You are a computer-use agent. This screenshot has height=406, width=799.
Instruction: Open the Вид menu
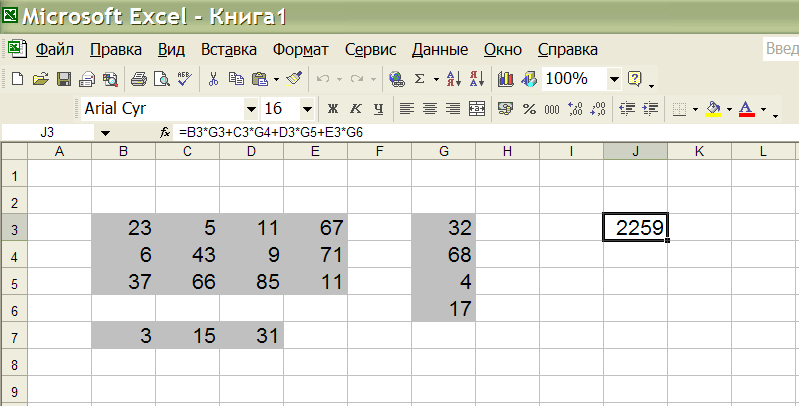[x=171, y=50]
